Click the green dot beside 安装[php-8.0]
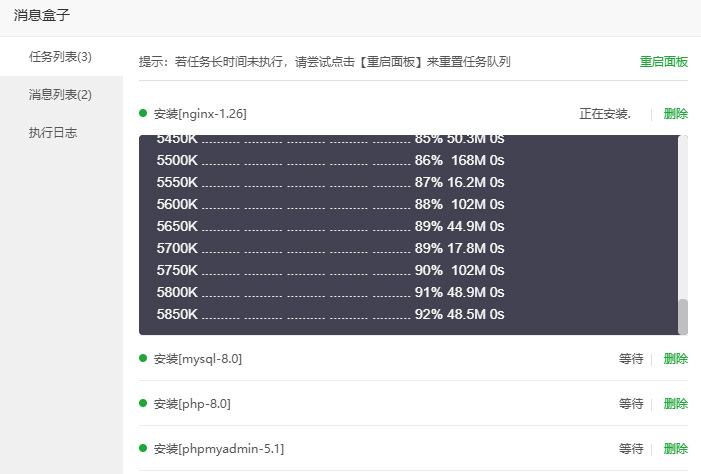Screen dimensions: 701x474 pos(143,403)
